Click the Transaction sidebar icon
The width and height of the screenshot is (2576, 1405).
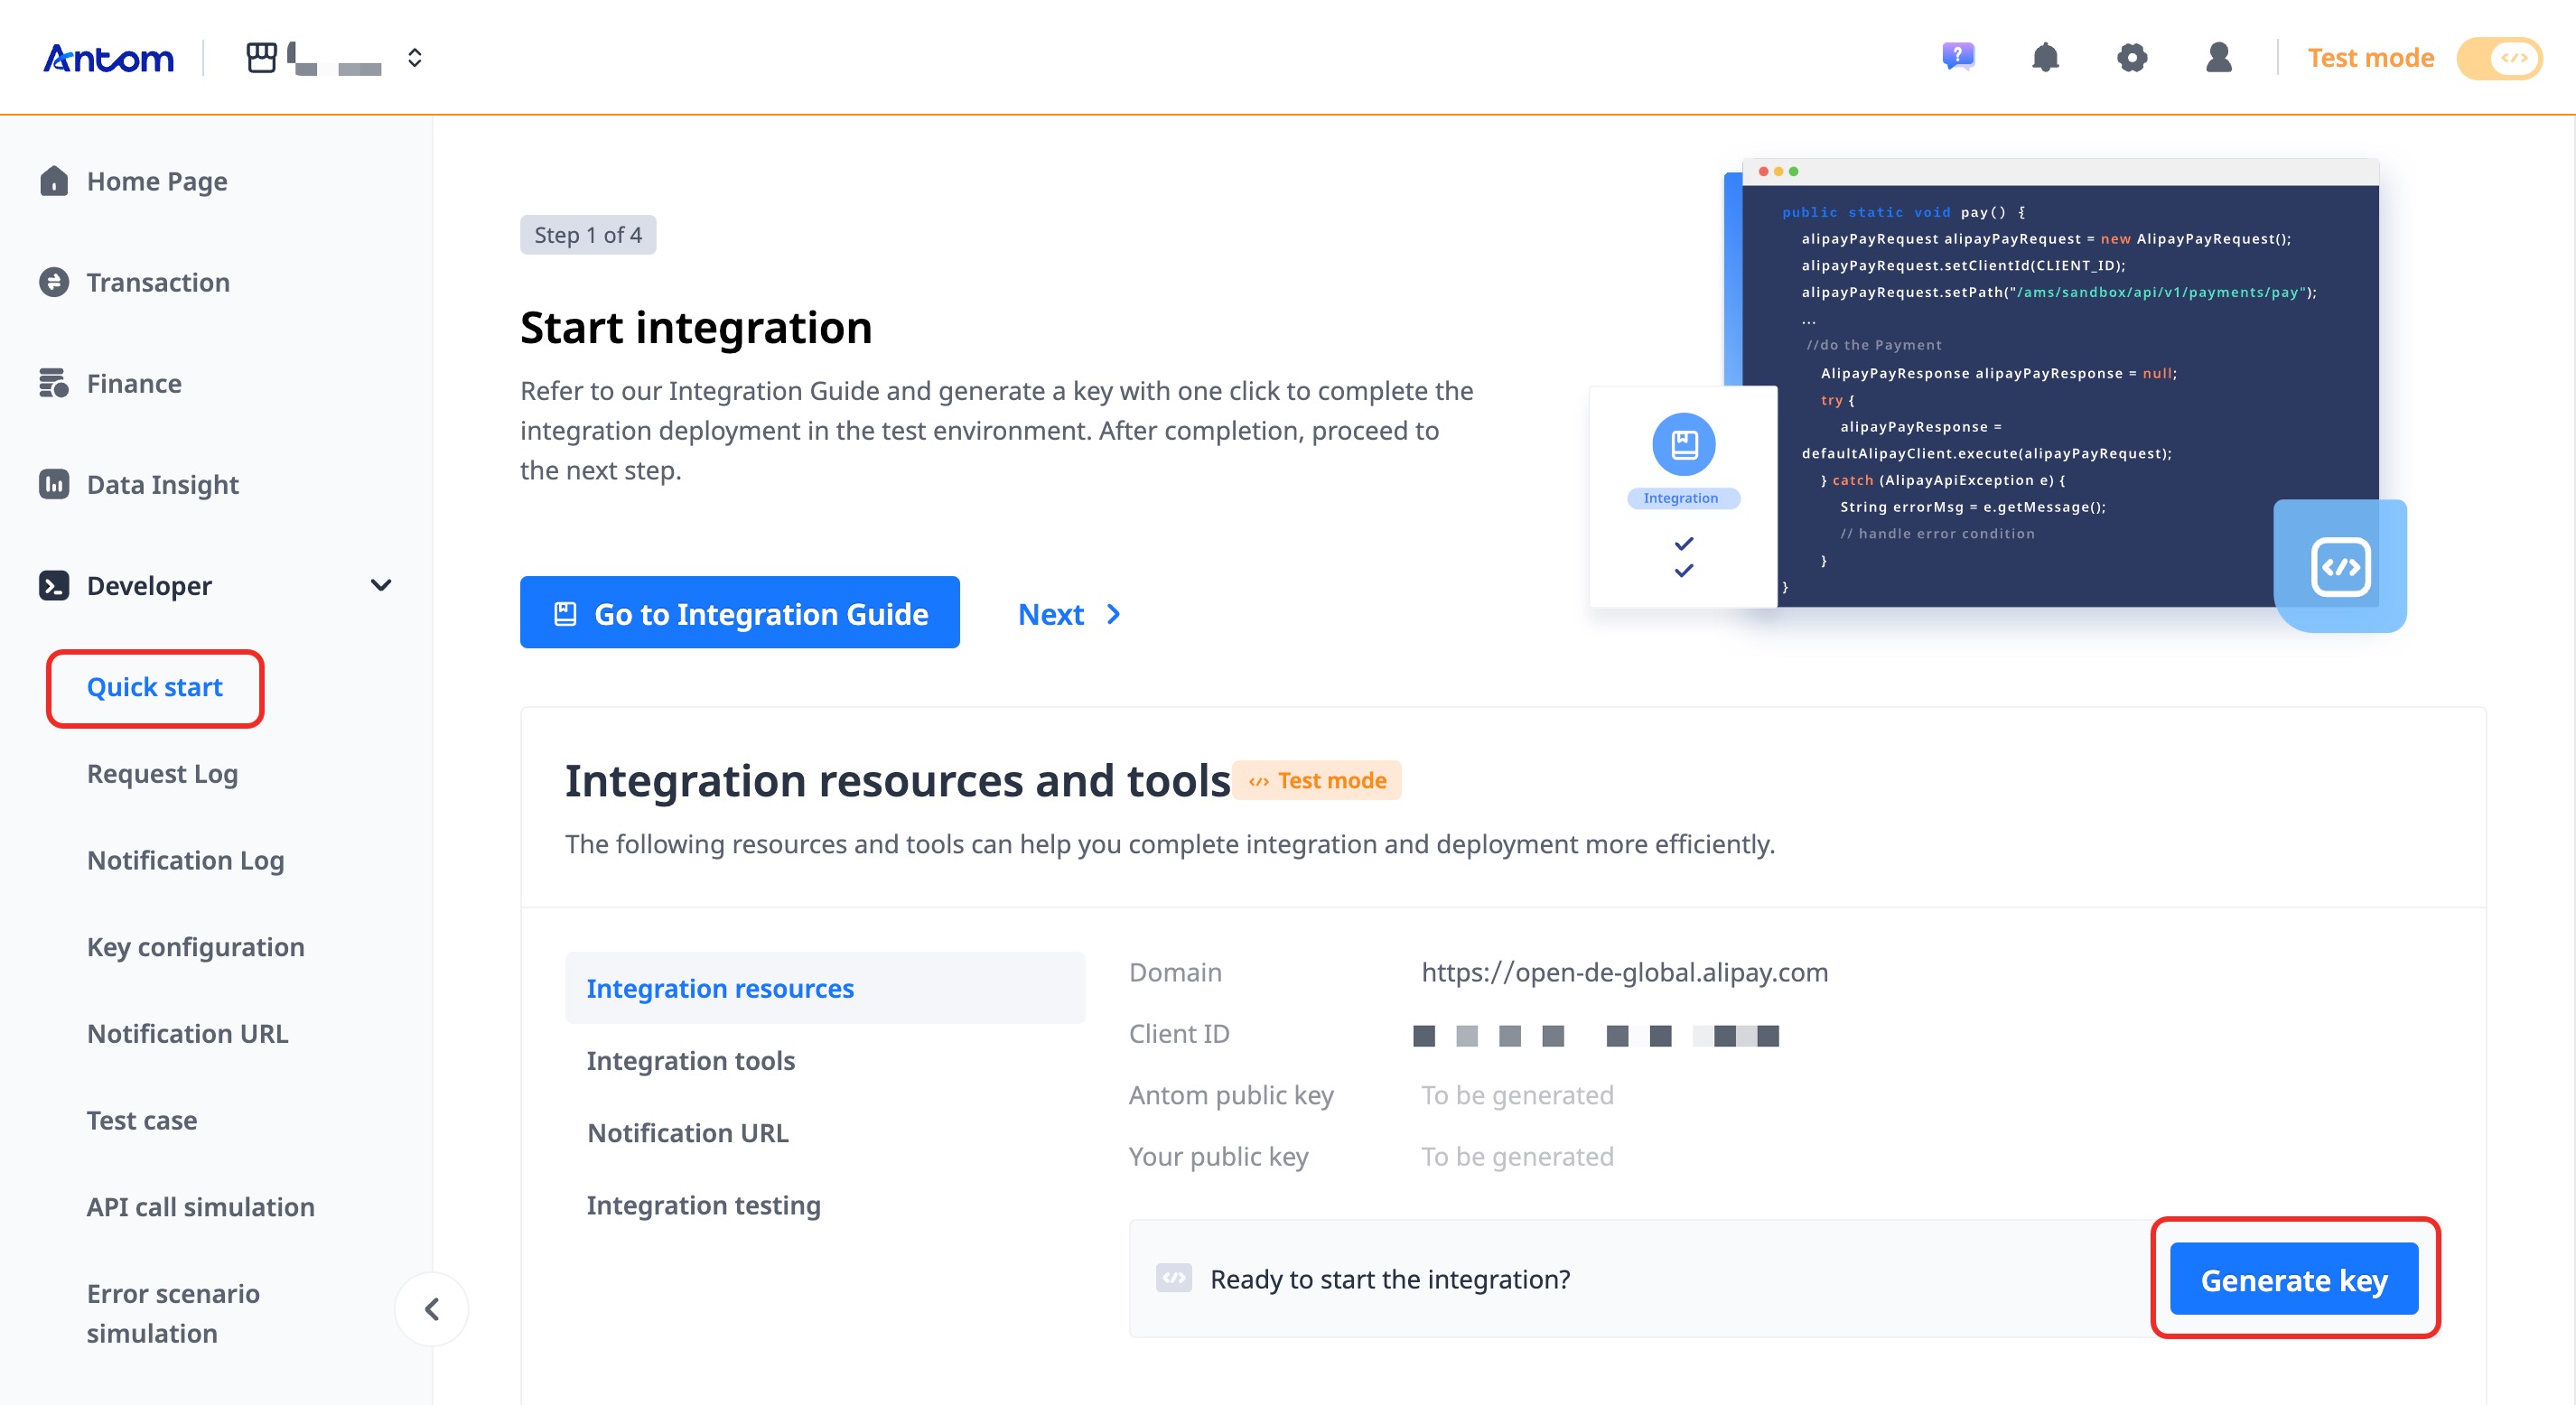[54, 282]
